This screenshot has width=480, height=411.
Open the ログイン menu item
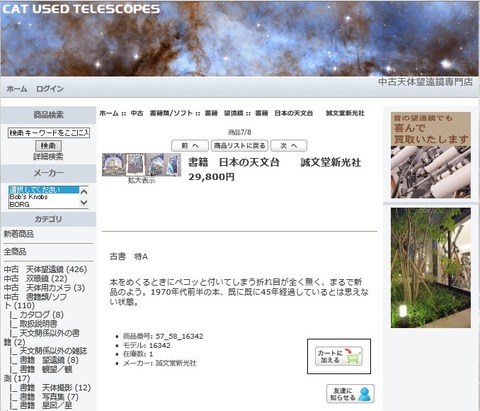[50, 89]
